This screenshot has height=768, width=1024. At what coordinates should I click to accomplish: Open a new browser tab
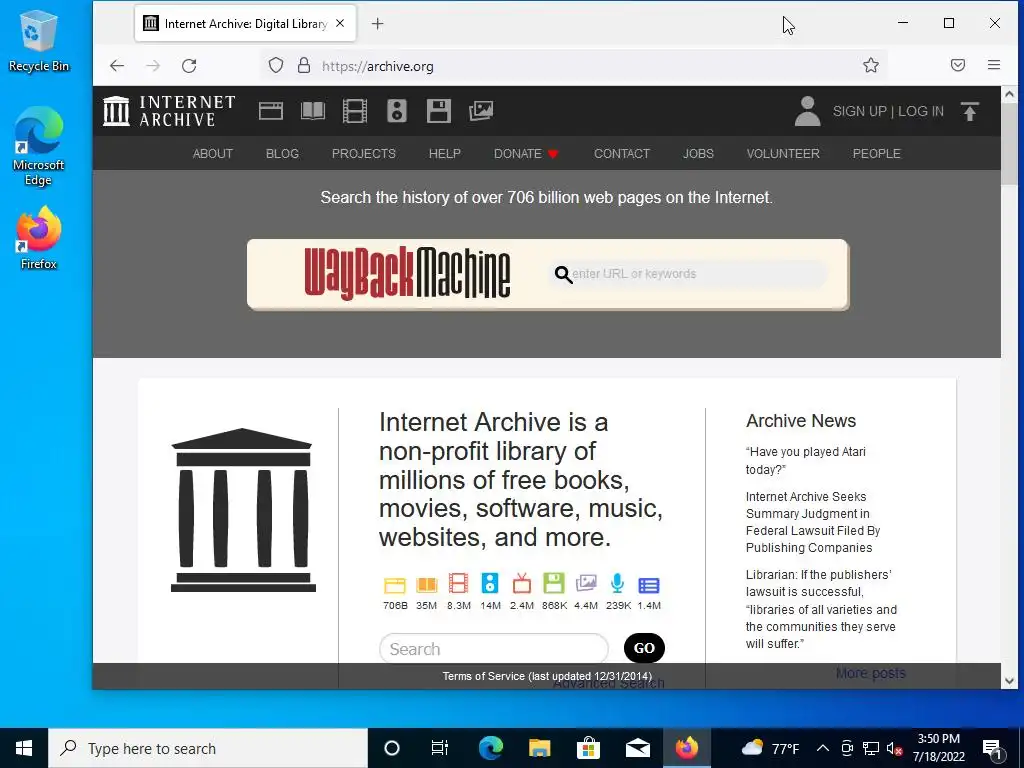pos(377,24)
